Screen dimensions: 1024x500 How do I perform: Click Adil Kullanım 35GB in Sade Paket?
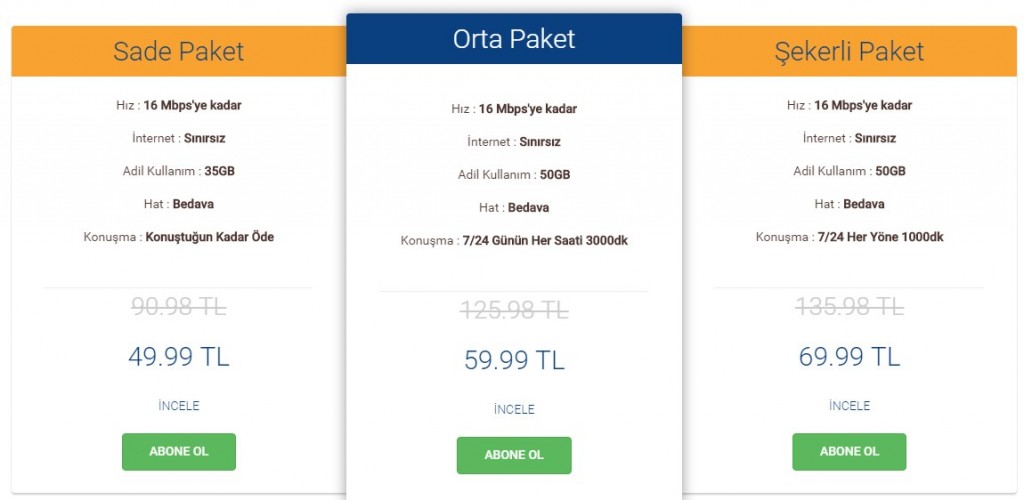tap(179, 171)
